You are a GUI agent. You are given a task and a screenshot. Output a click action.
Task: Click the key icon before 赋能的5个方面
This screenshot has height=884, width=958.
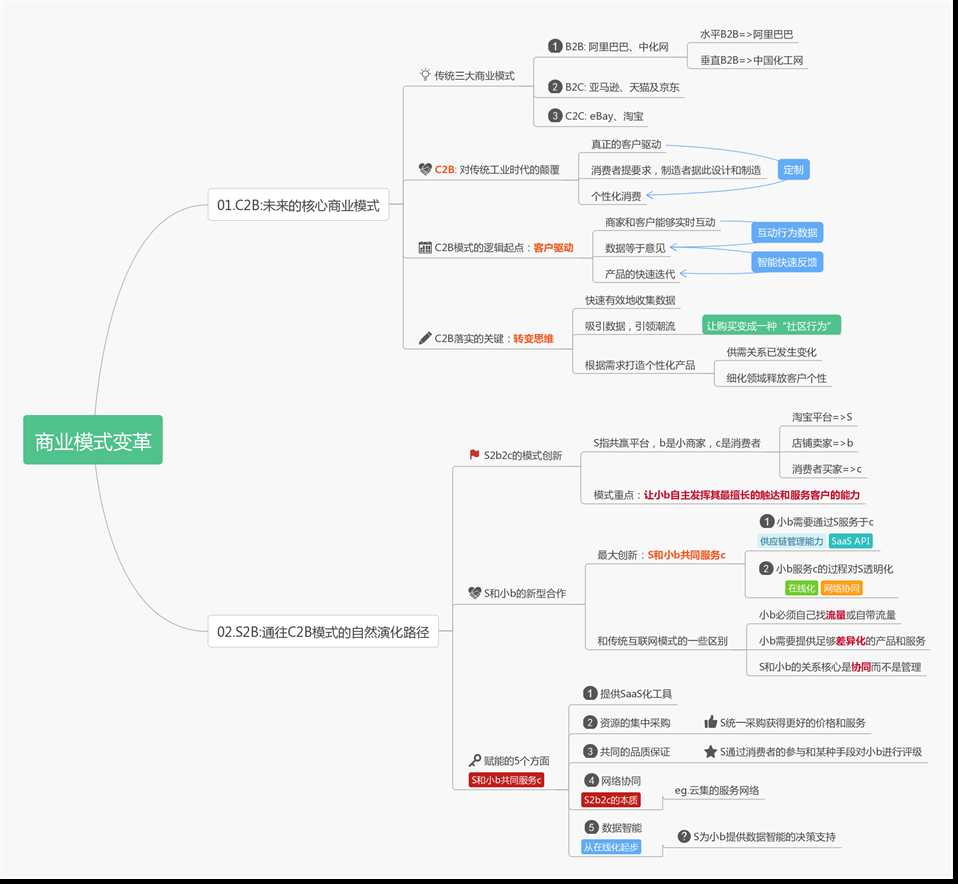tap(475, 761)
